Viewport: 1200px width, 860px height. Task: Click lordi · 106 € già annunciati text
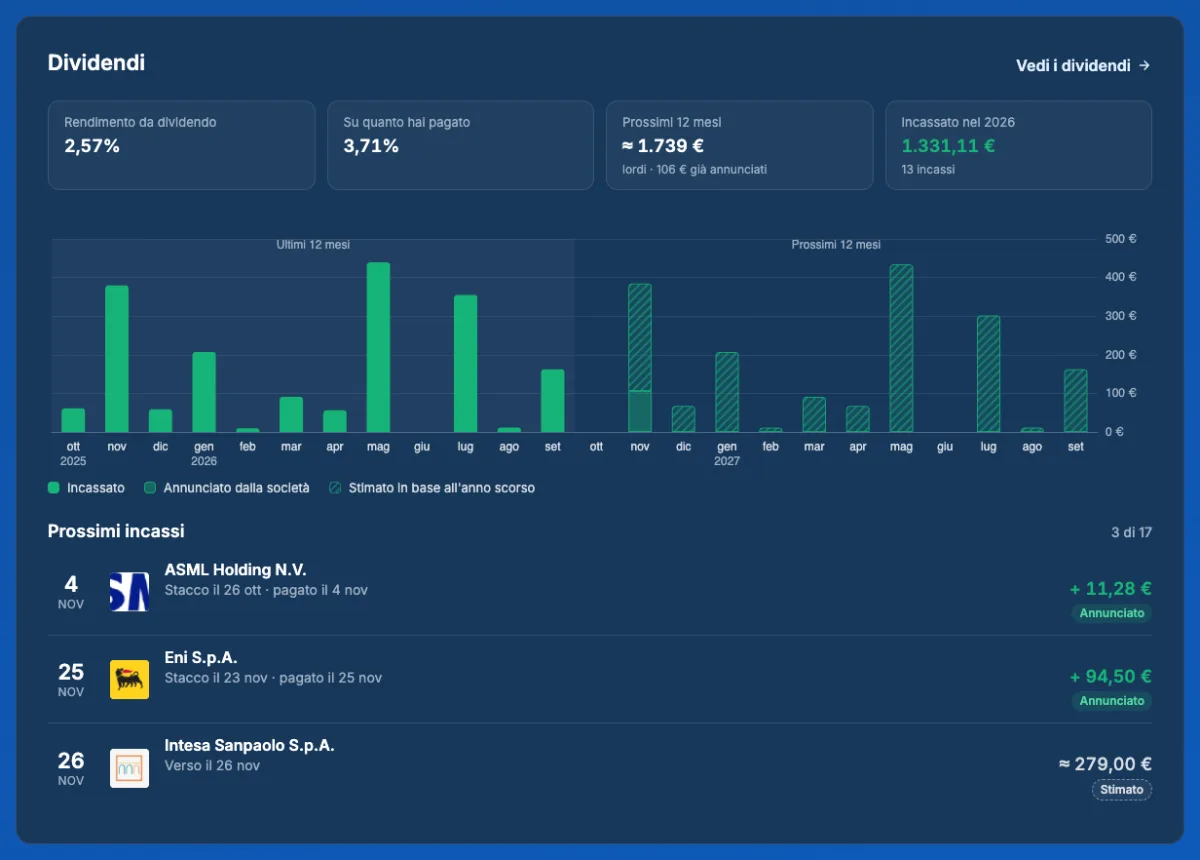pyautogui.click(x=695, y=170)
